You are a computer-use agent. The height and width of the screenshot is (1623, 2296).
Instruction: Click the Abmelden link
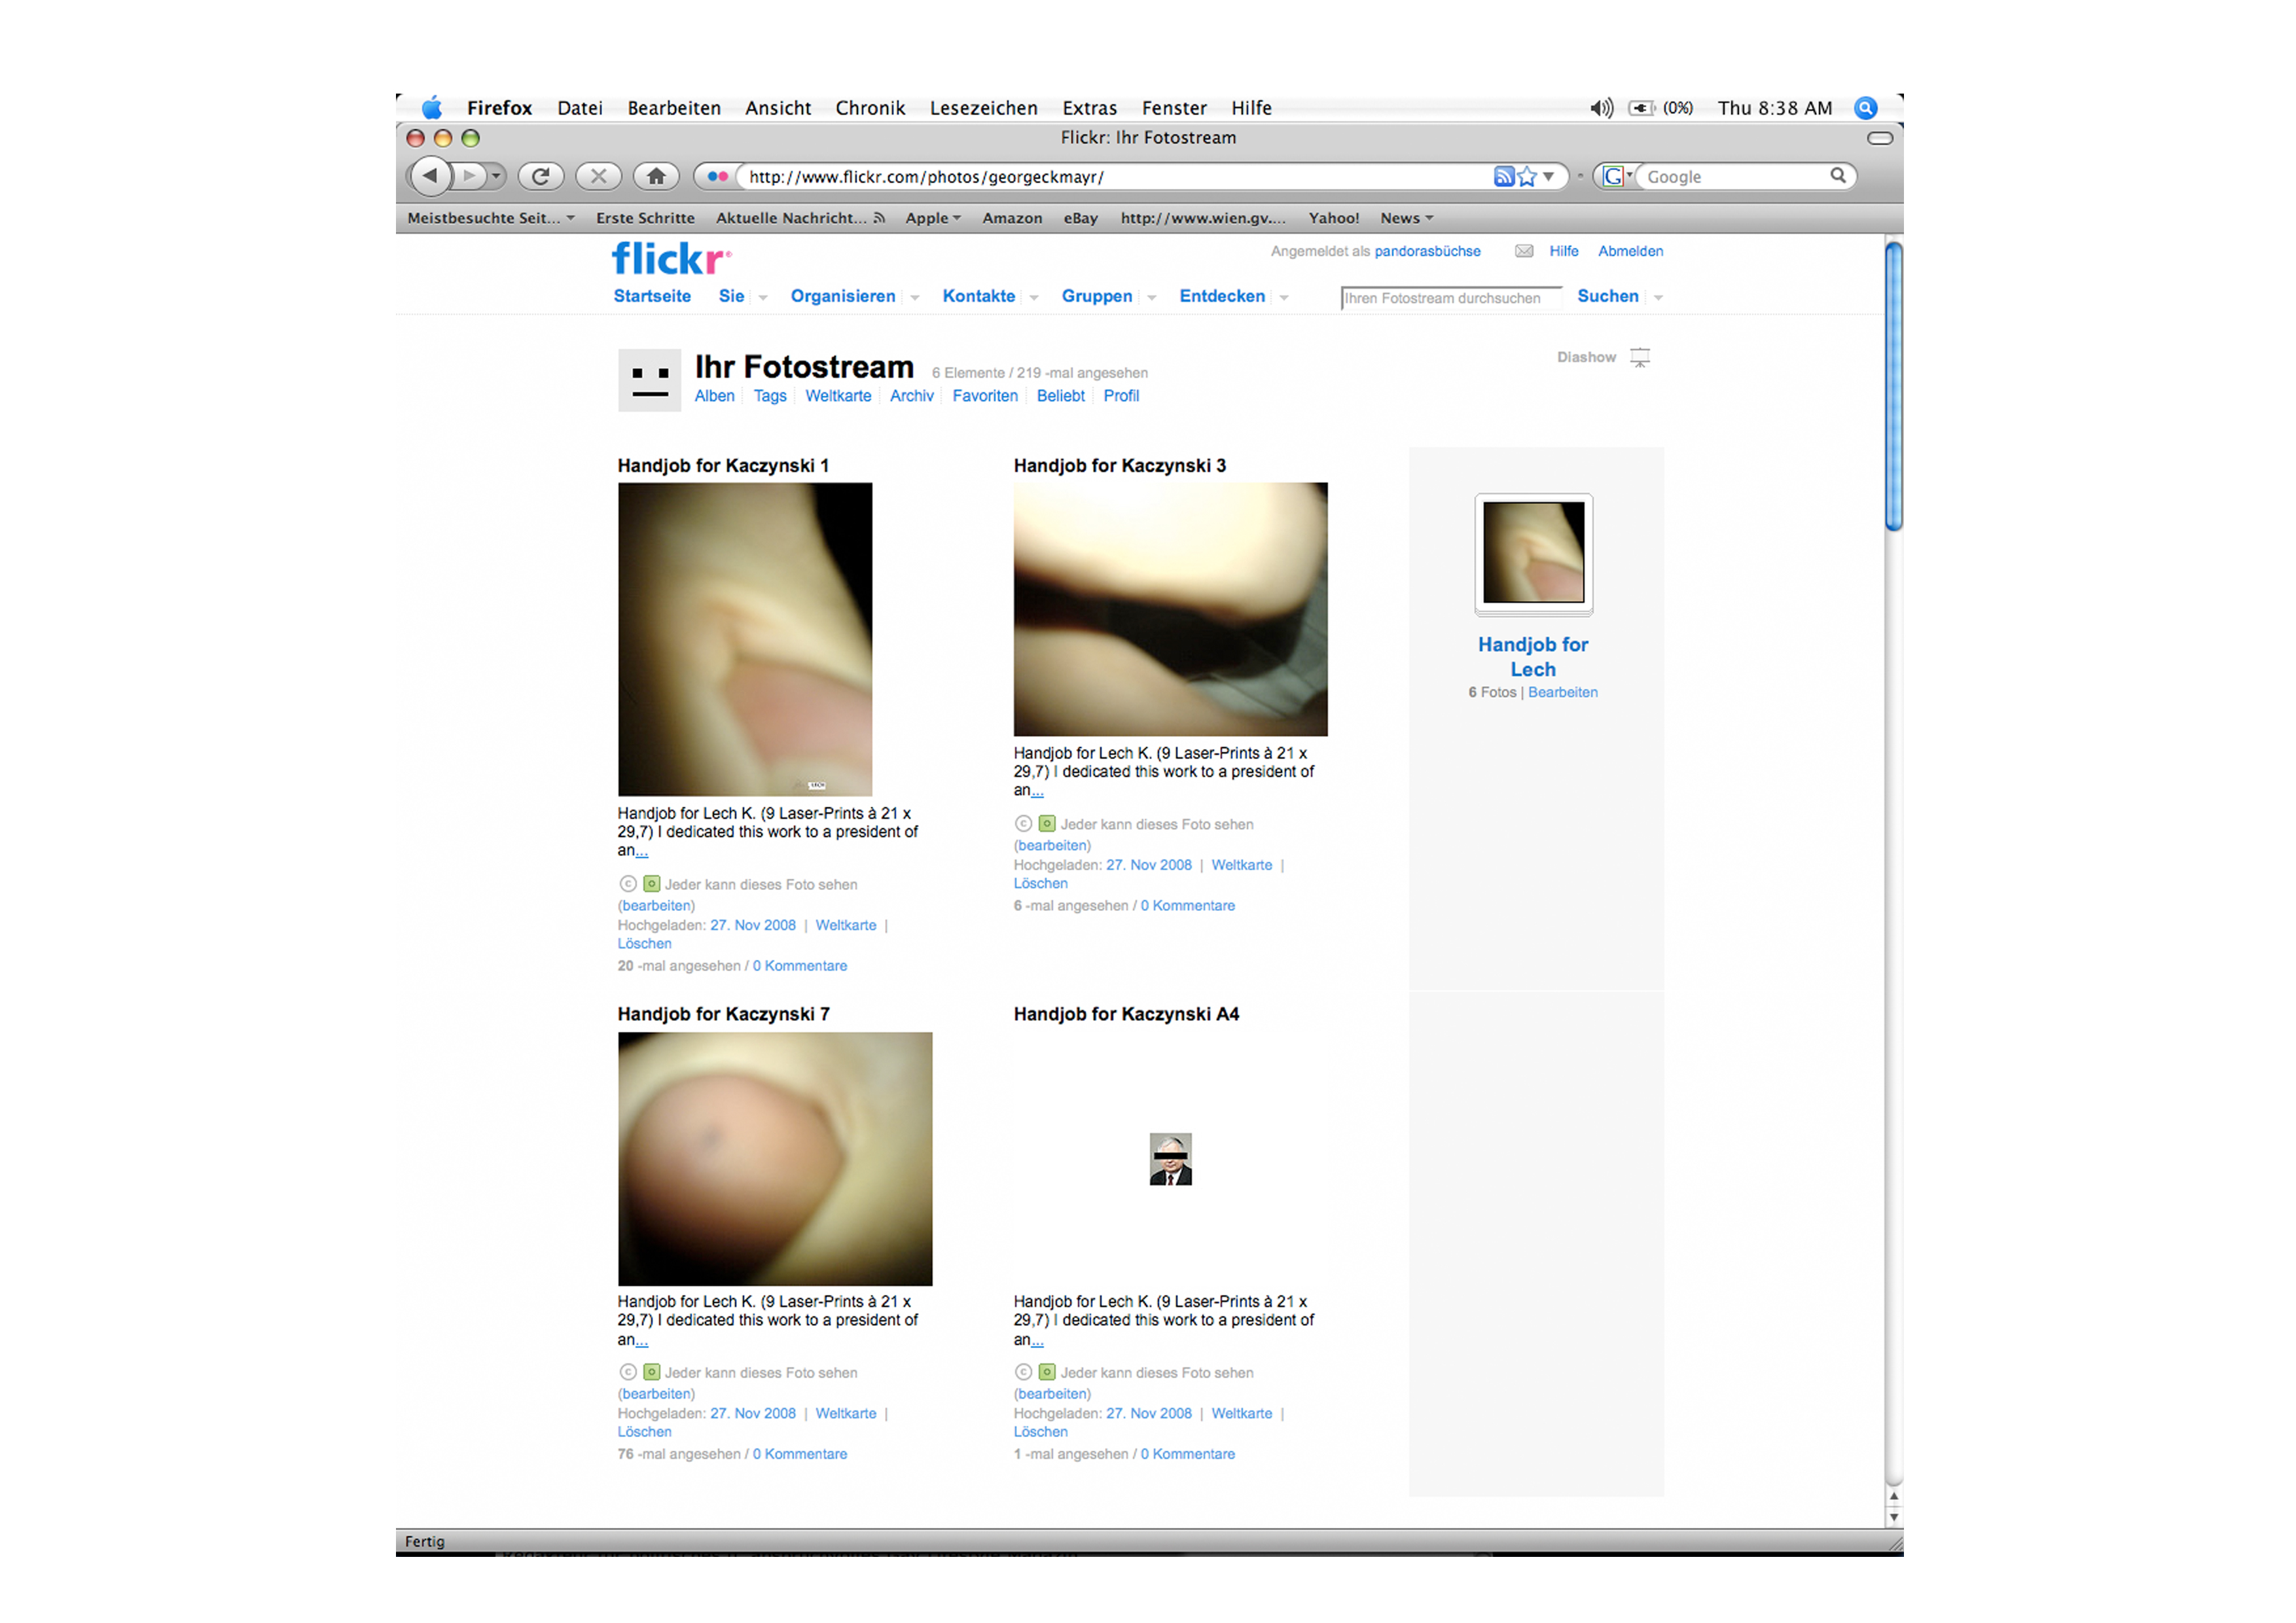(1630, 251)
